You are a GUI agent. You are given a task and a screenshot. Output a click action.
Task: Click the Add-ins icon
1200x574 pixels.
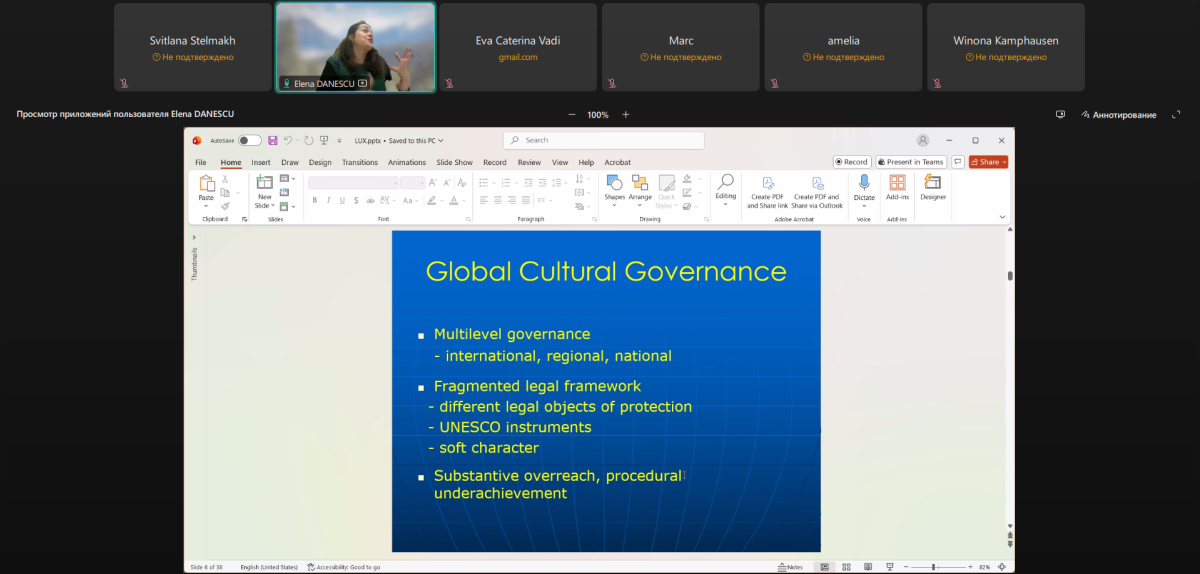tap(897, 183)
